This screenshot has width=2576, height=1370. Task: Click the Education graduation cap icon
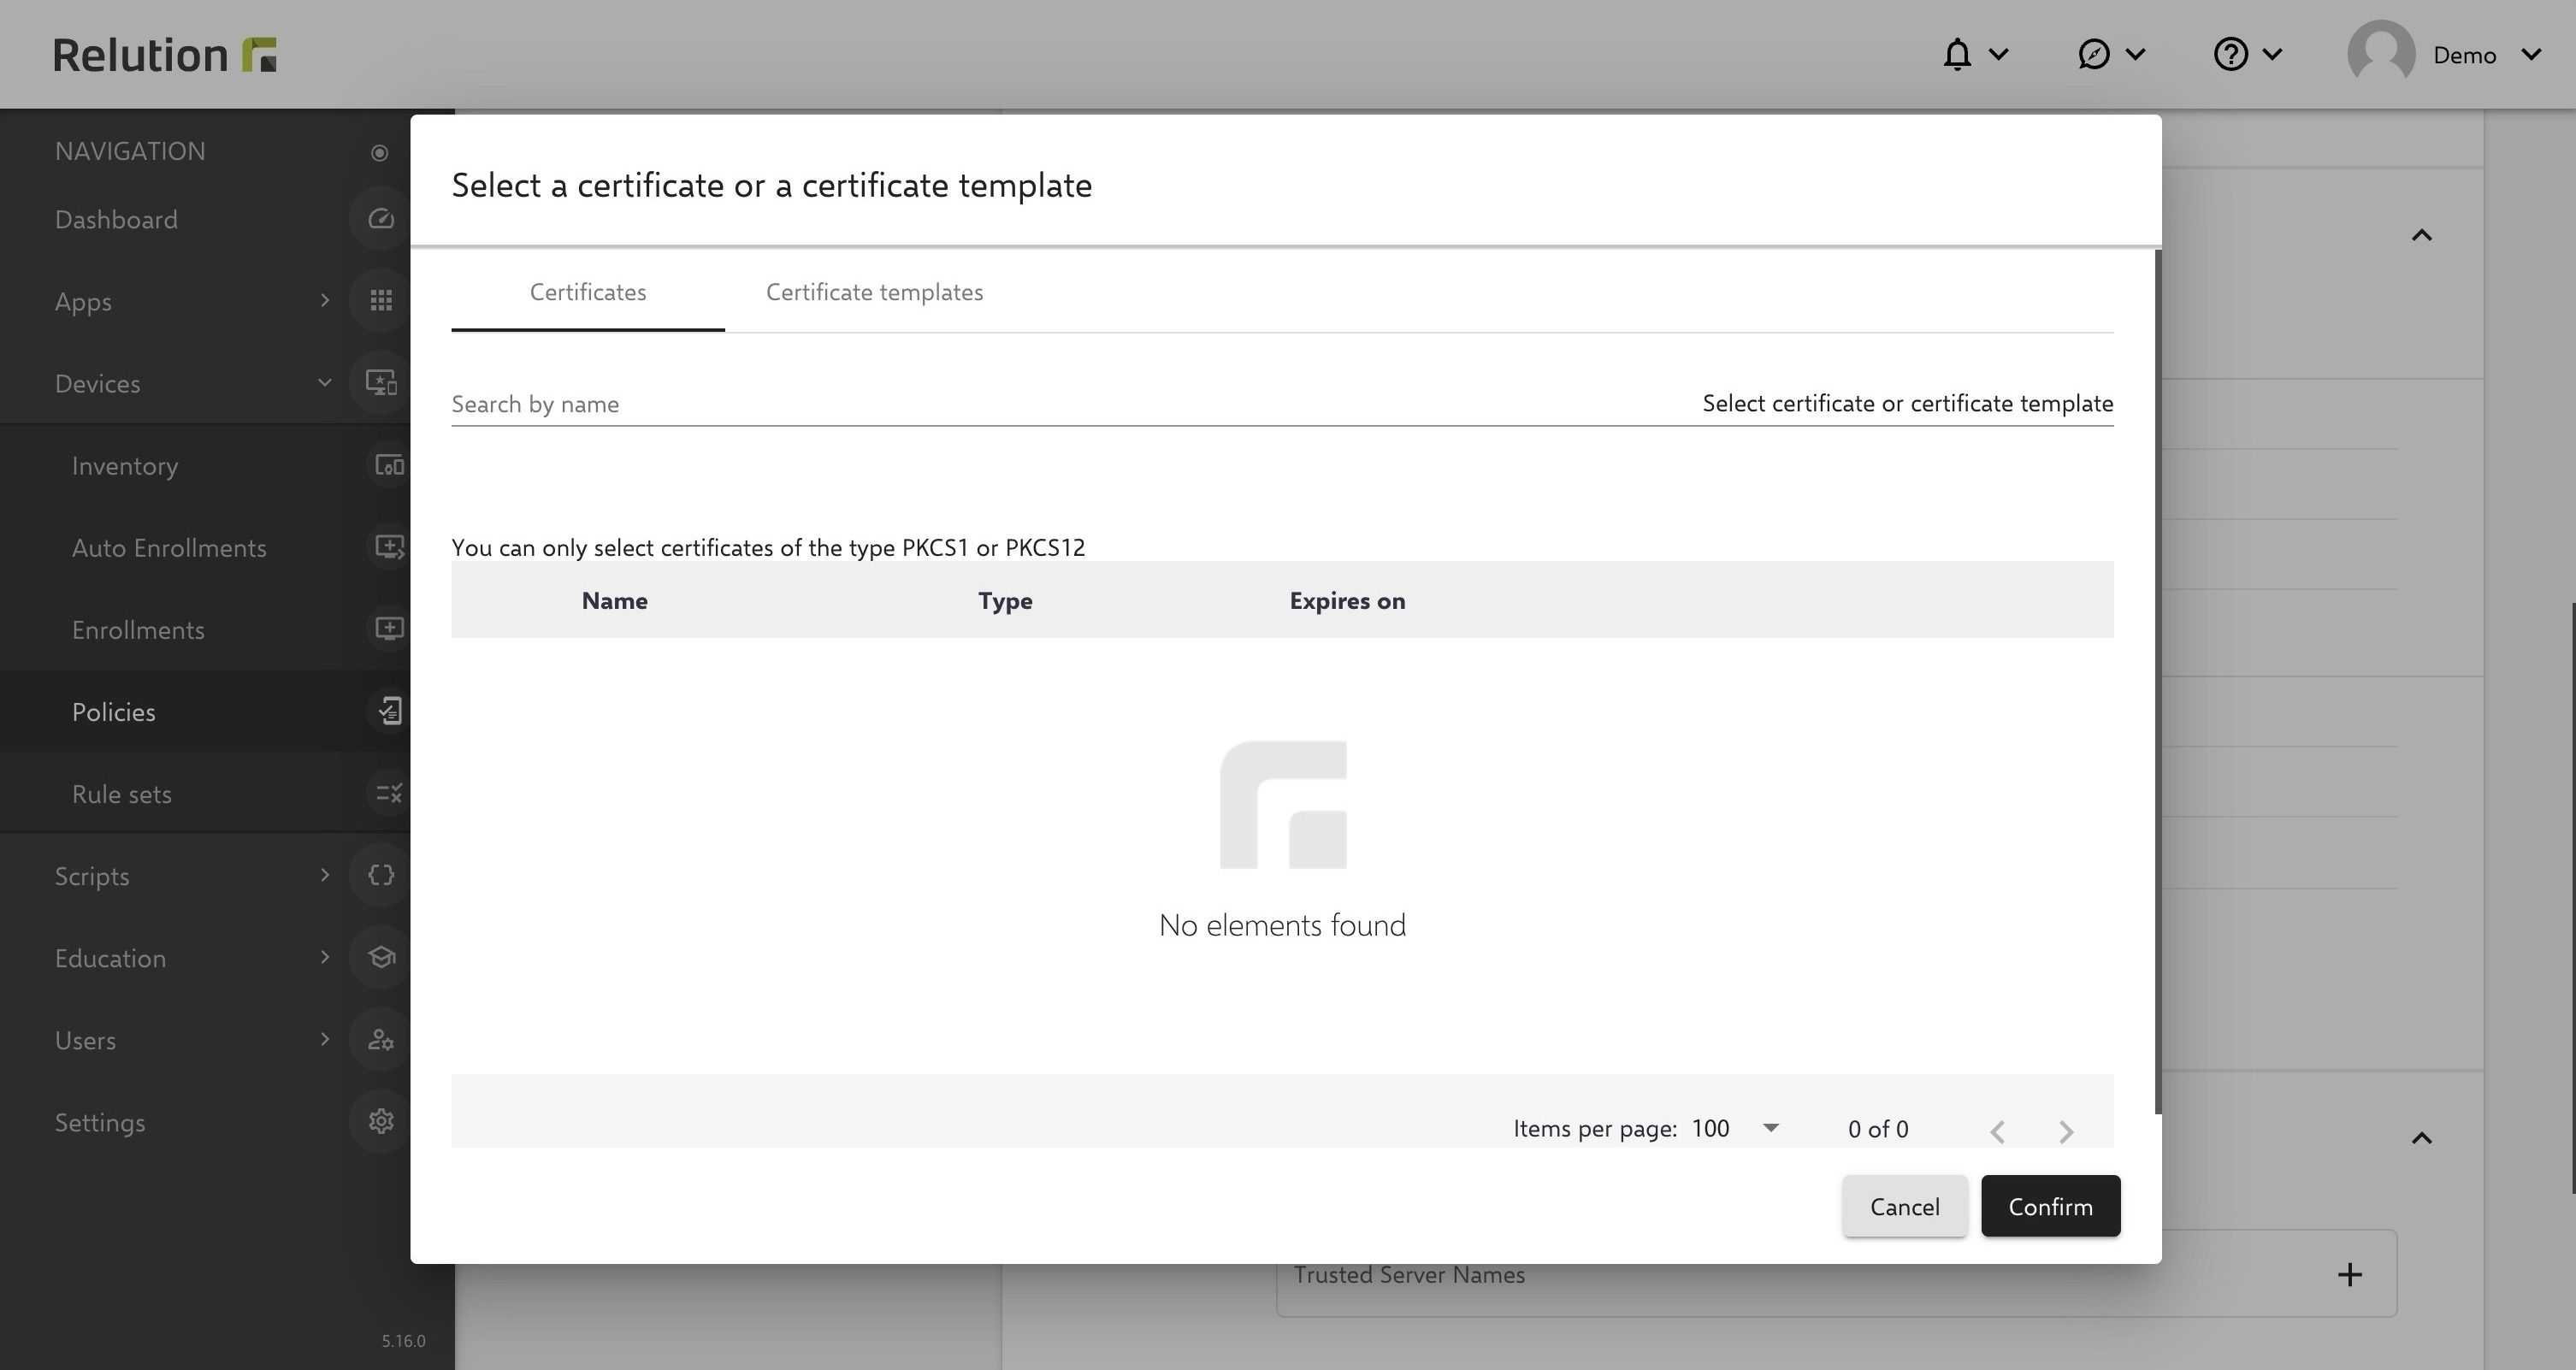tap(381, 957)
